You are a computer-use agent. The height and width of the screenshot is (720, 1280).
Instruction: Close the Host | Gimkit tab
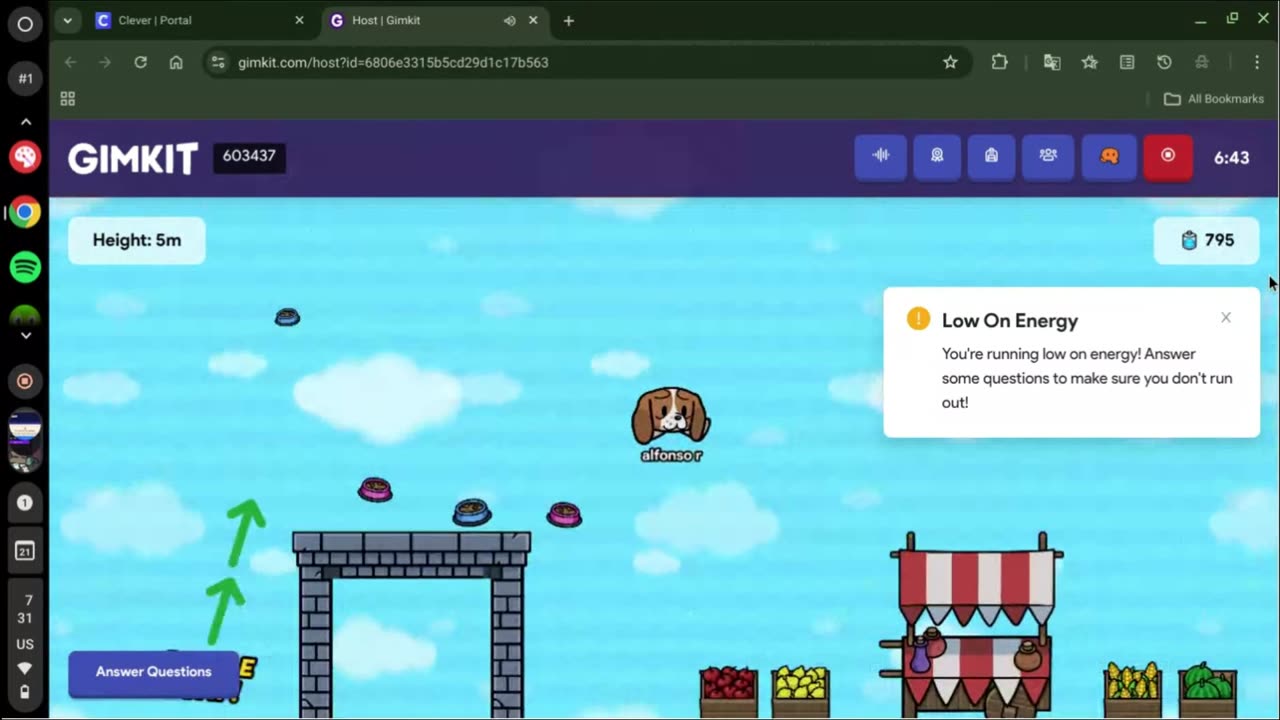tap(533, 20)
